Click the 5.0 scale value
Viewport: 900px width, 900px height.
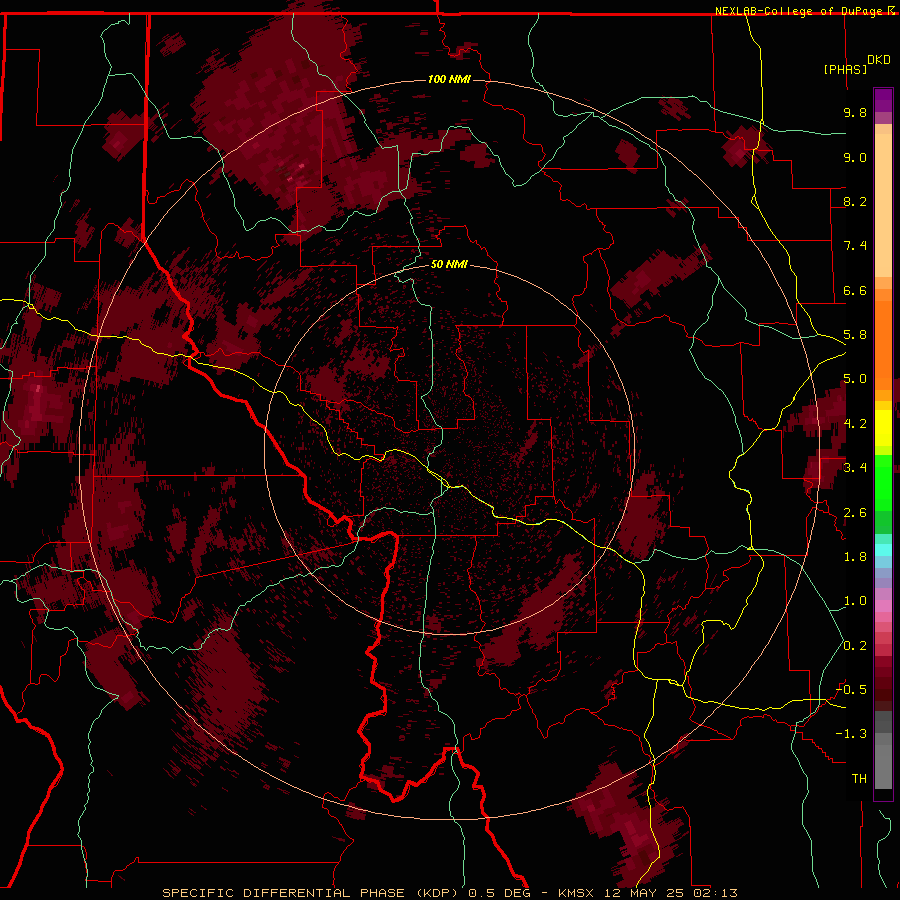point(855,379)
